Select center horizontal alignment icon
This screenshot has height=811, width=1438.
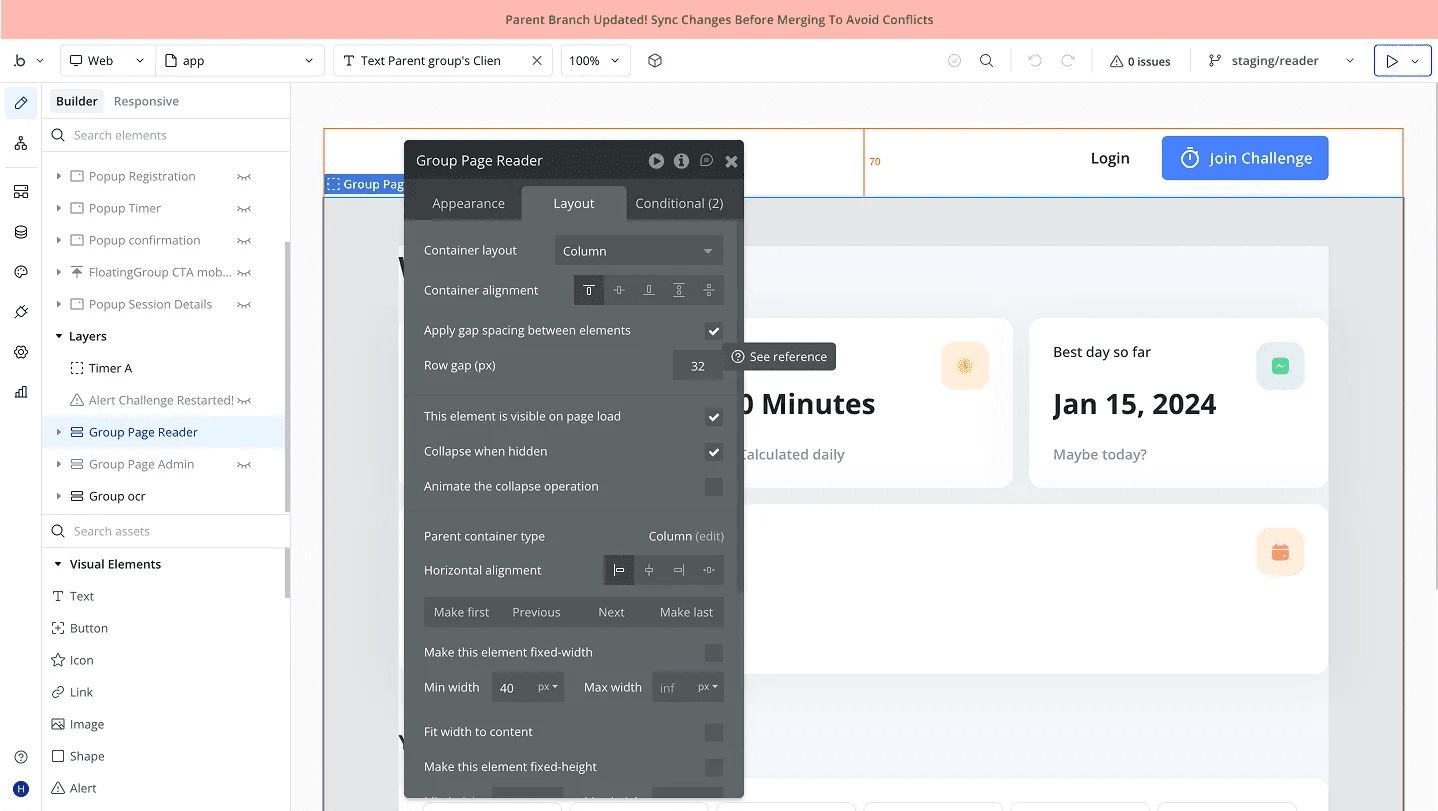(x=649, y=570)
